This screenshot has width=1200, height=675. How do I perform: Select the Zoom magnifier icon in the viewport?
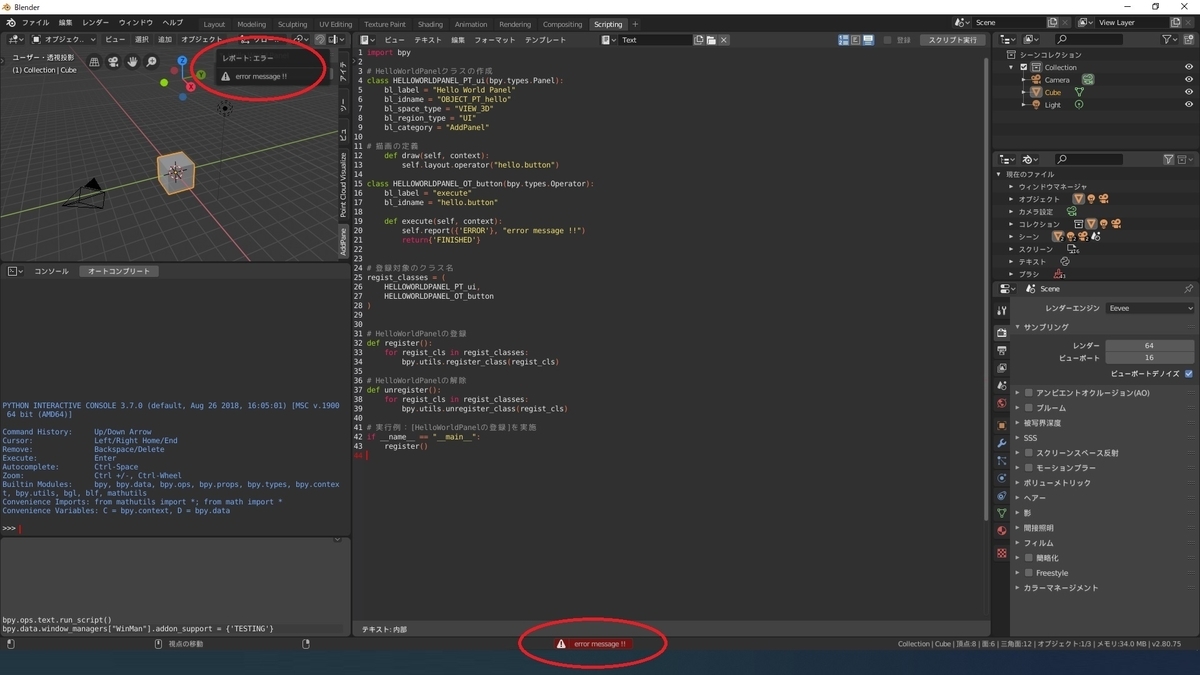pos(150,62)
